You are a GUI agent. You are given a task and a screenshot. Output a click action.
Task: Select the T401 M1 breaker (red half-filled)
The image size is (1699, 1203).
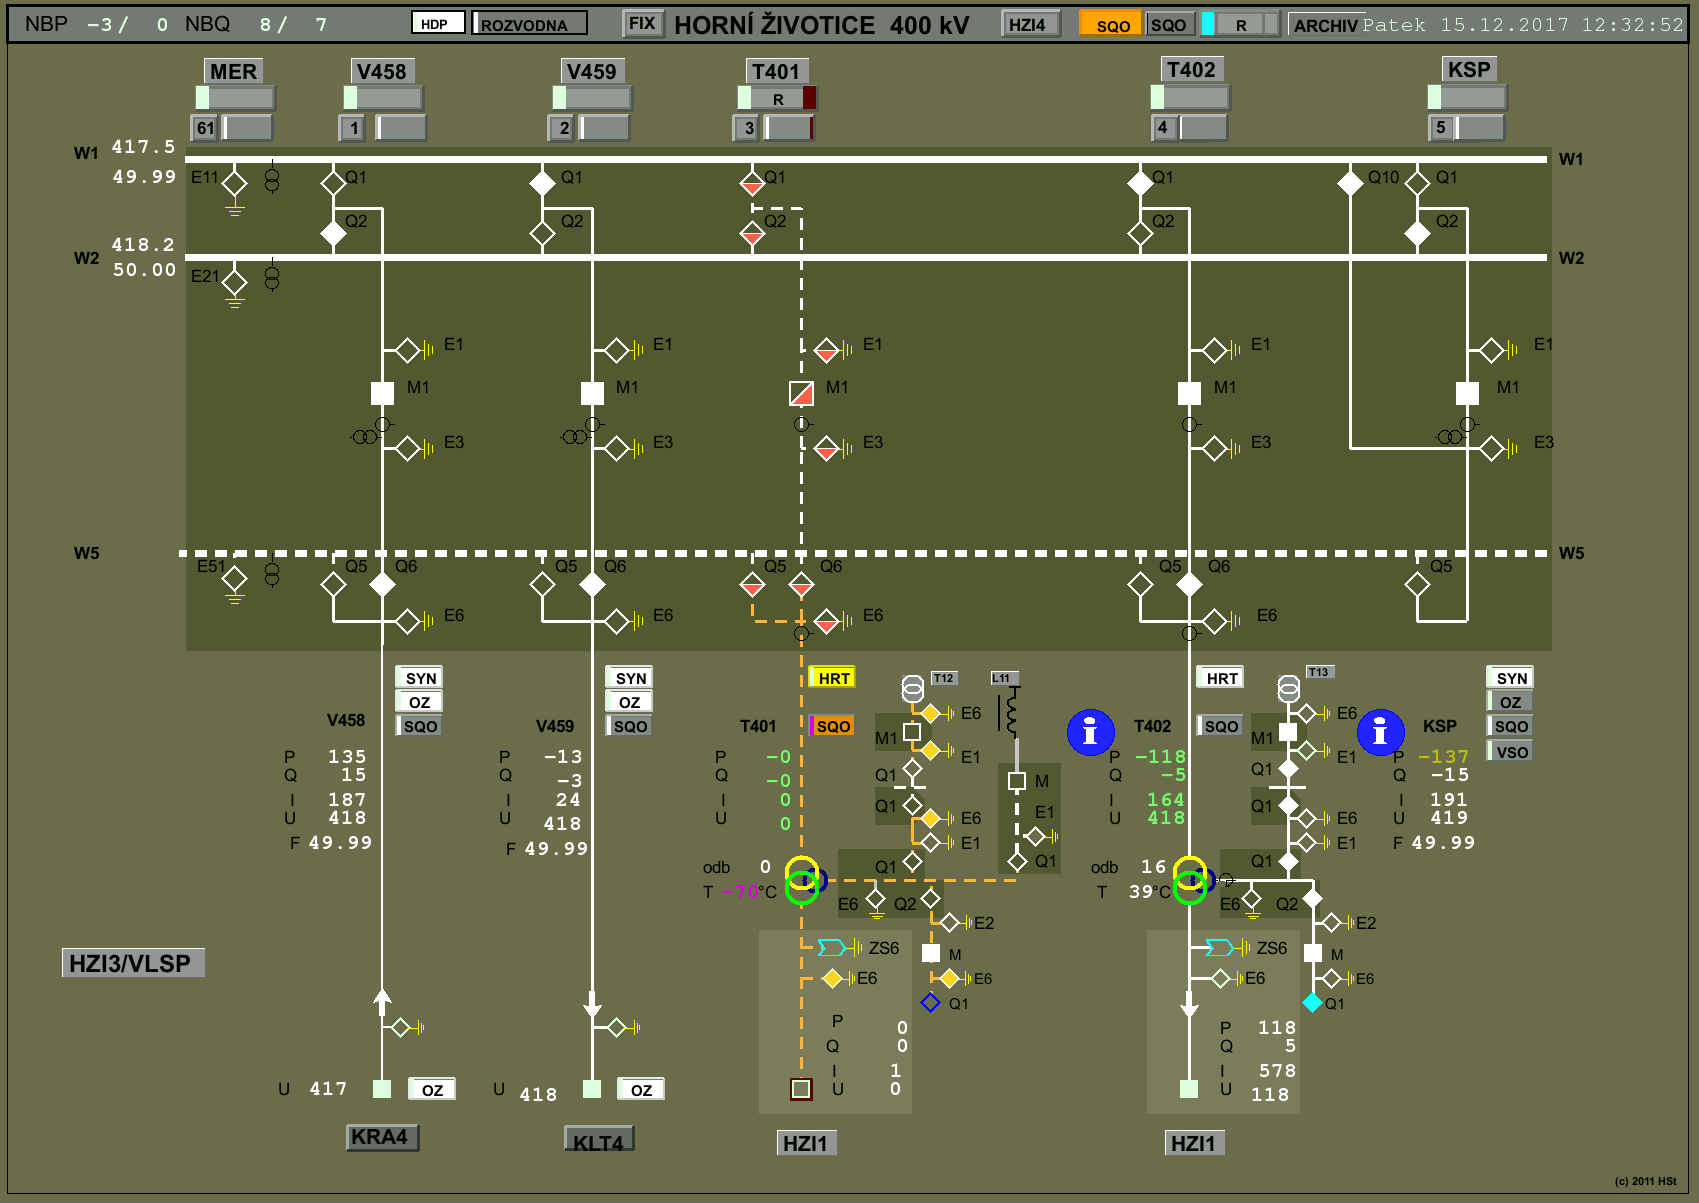coord(801,393)
